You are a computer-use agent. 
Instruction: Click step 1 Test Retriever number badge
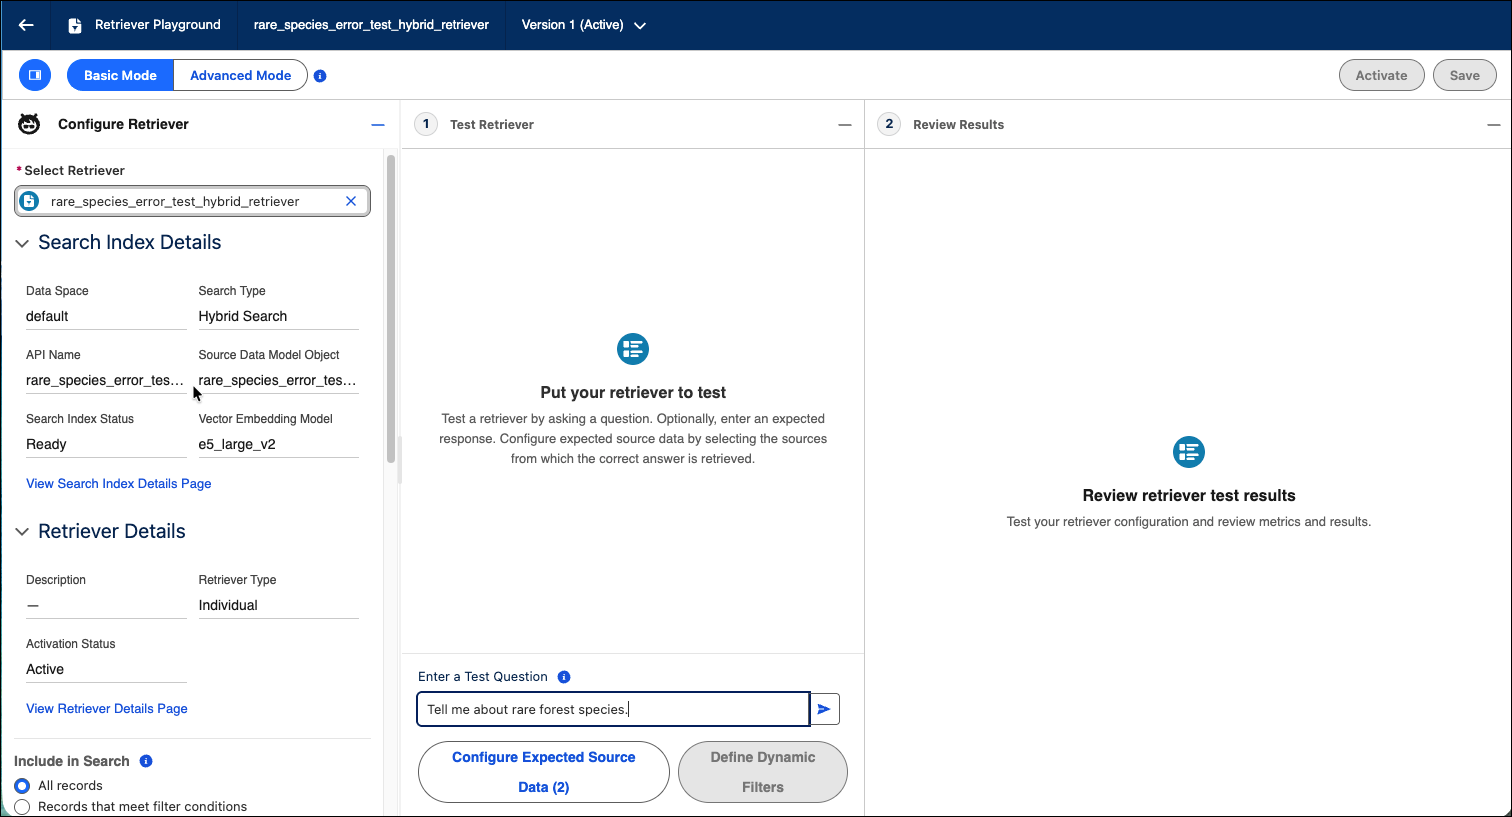tap(426, 124)
